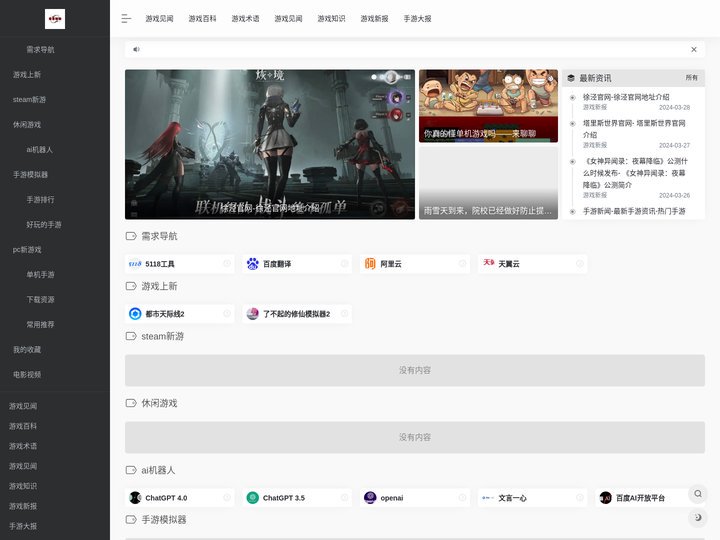
Task: Open the 休闲游戏 section heading
Action: [x=159, y=403]
